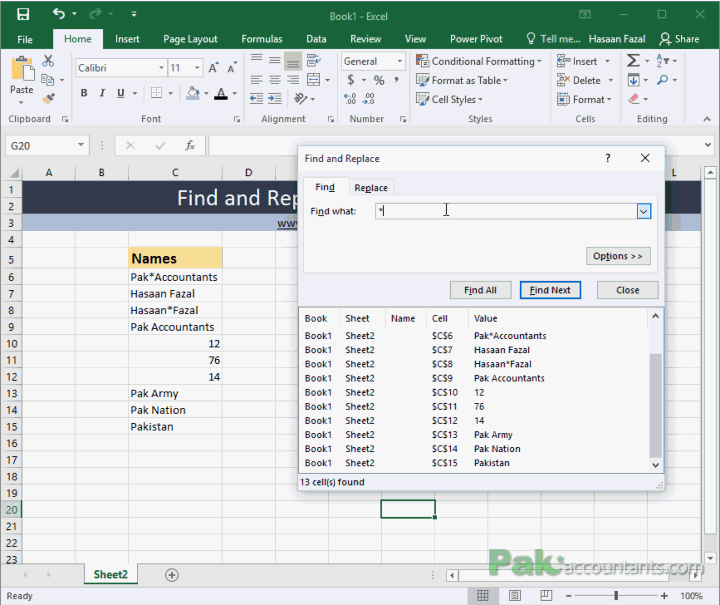Viewport: 720px width, 605px height.
Task: Click the Orientation text angle icon
Action: click(301, 98)
